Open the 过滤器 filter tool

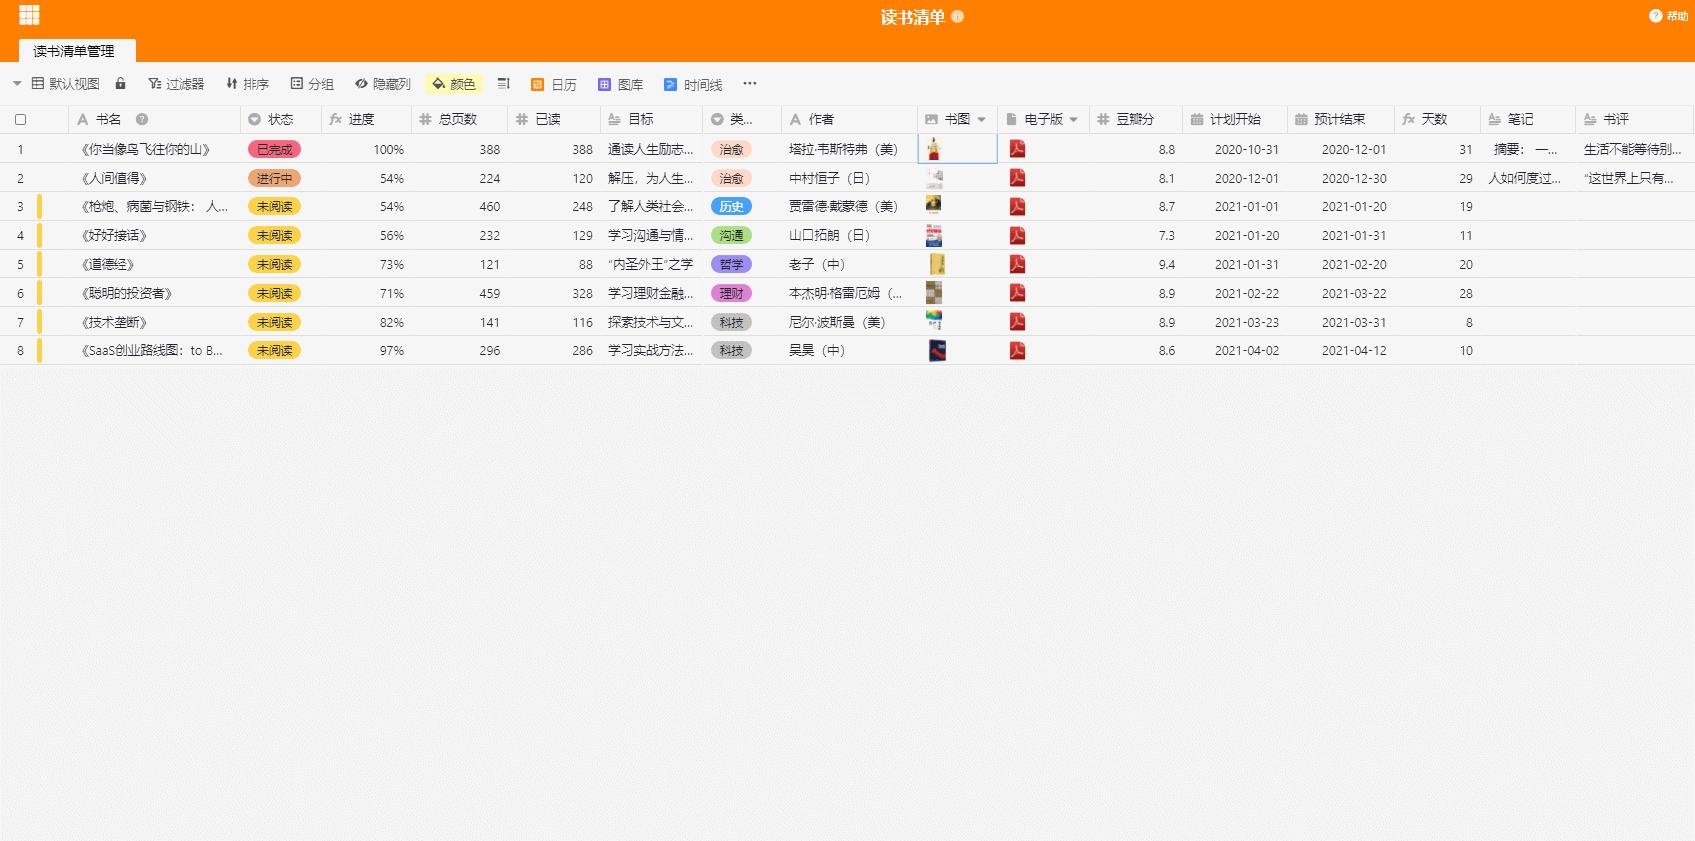(x=176, y=84)
